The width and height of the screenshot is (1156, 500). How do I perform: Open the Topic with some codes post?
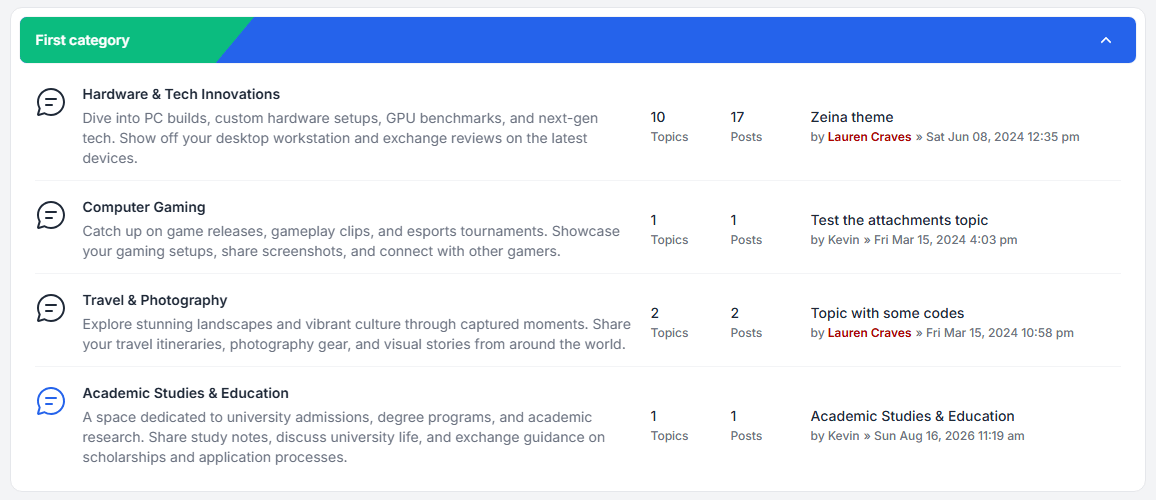pyautogui.click(x=887, y=313)
